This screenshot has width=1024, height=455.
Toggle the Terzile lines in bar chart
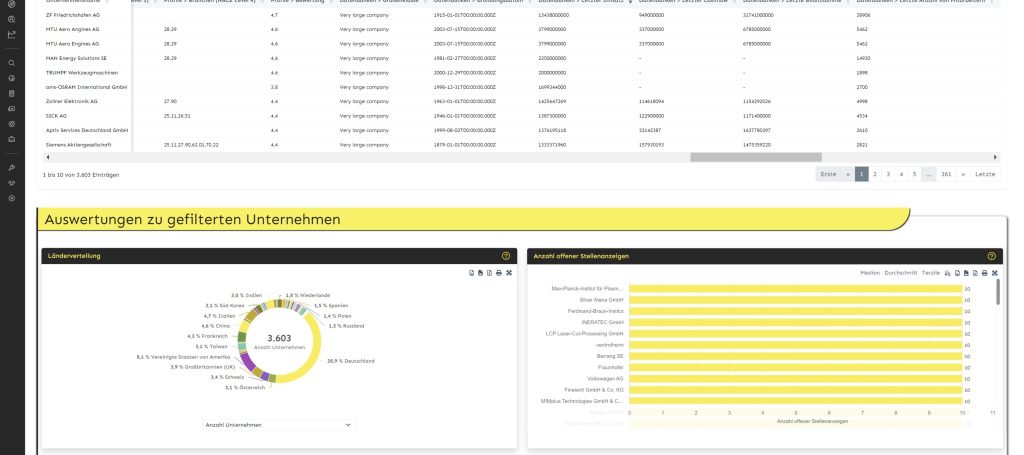(x=931, y=273)
